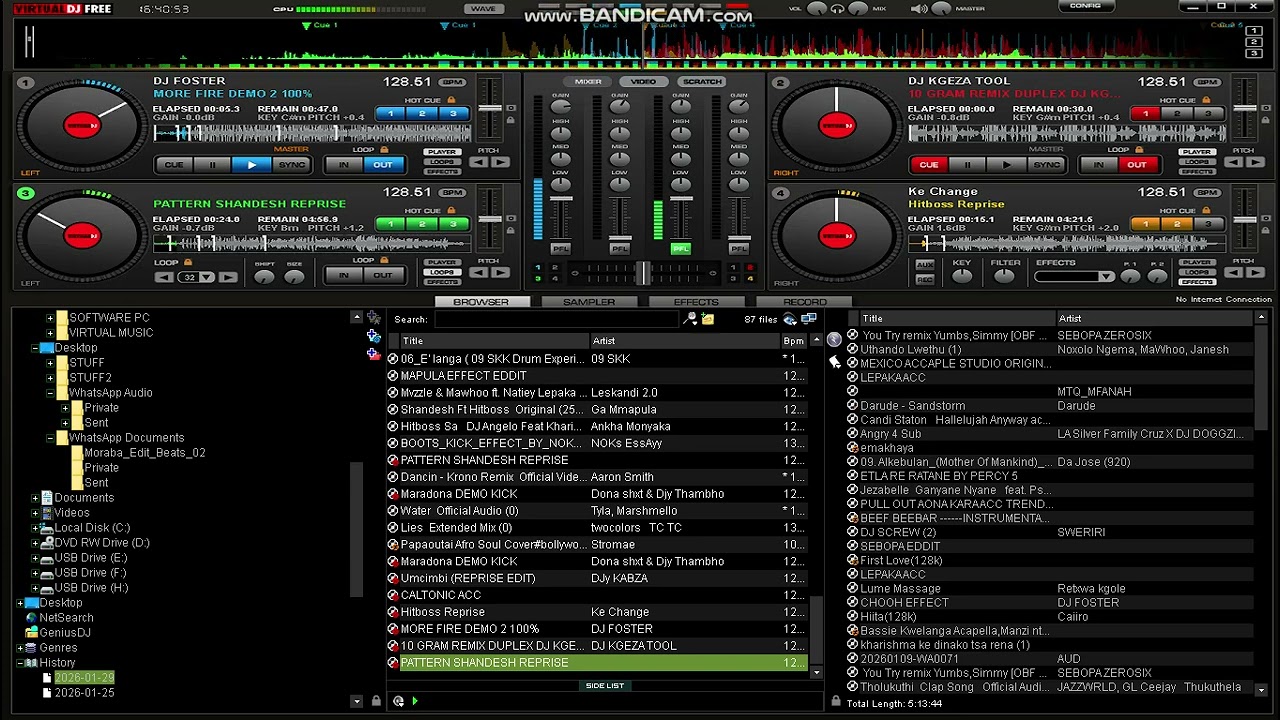Image resolution: width=1280 pixels, height=720 pixels.
Task: Double deck 3 loop length arrow
Action: (x=228, y=277)
